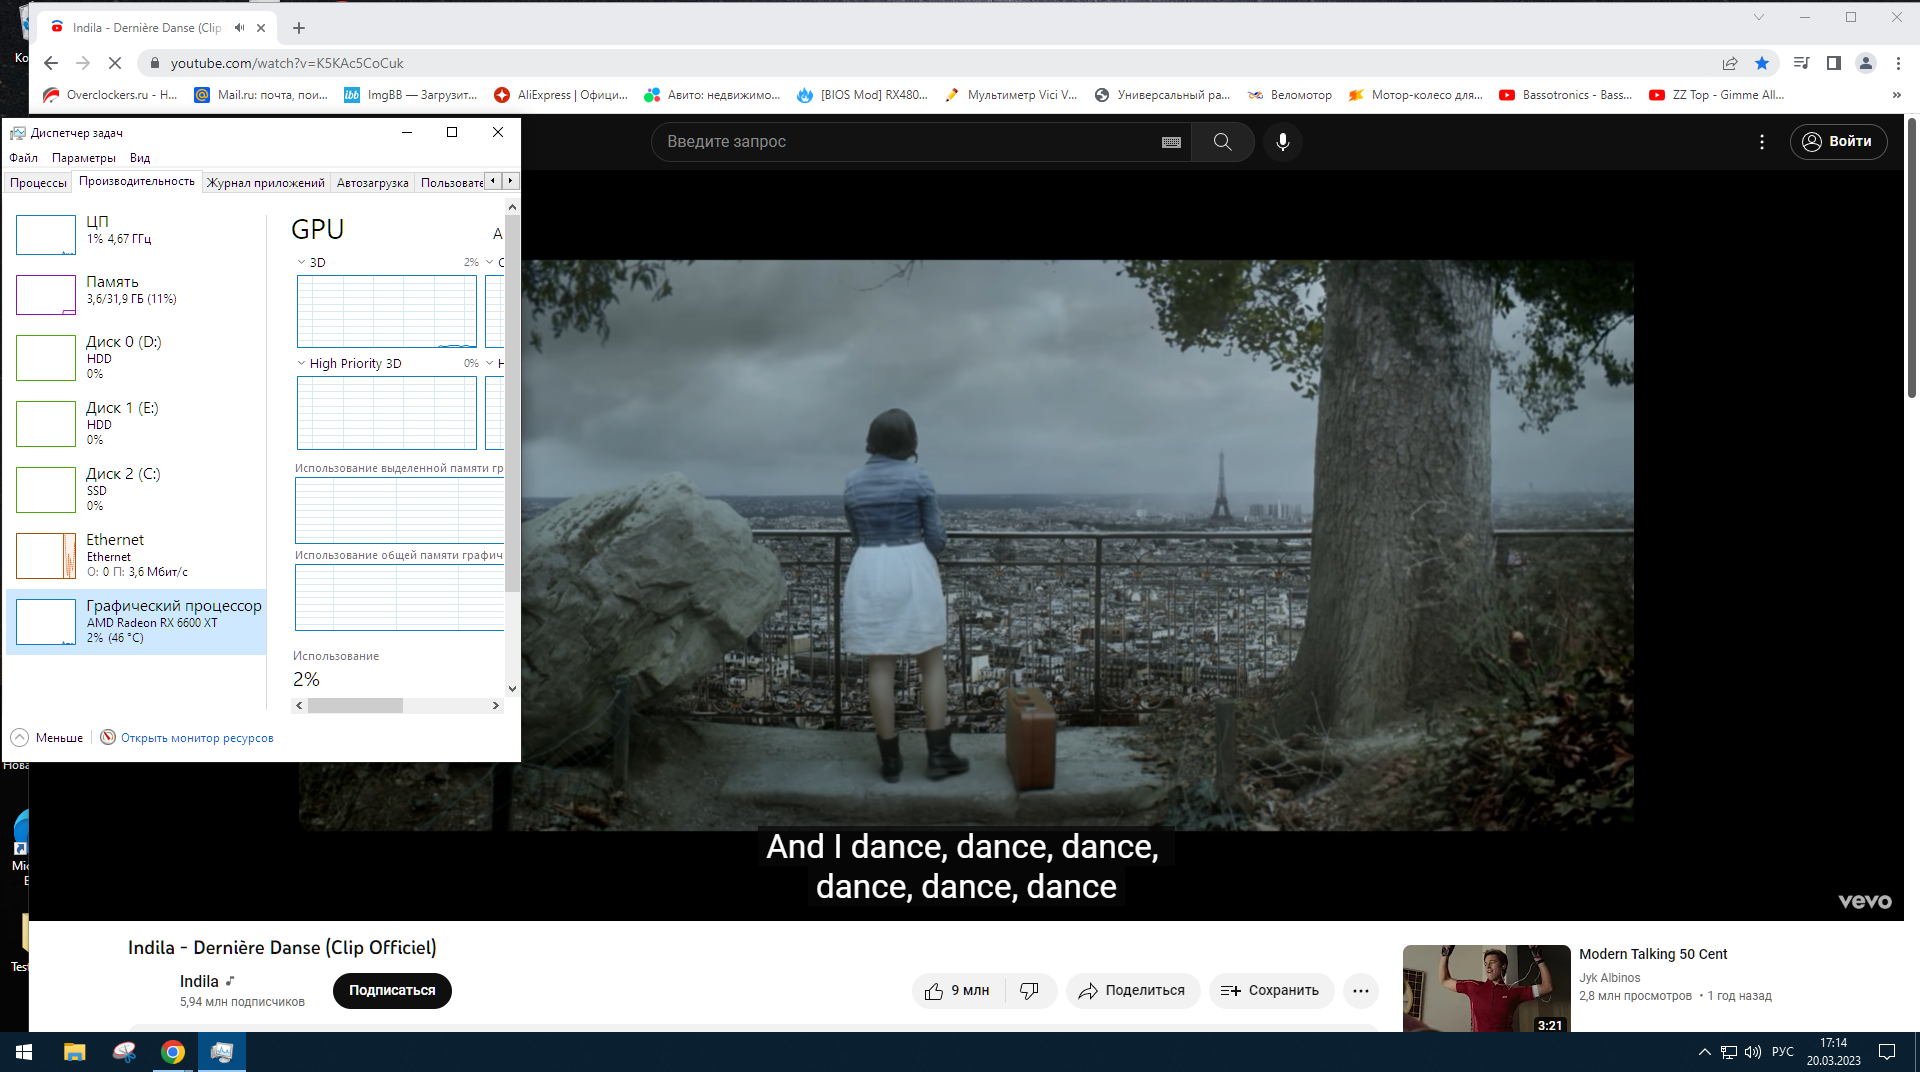The height and width of the screenshot is (1072, 1920).
Task: Open the share page icon in address bar
Action: point(1730,63)
